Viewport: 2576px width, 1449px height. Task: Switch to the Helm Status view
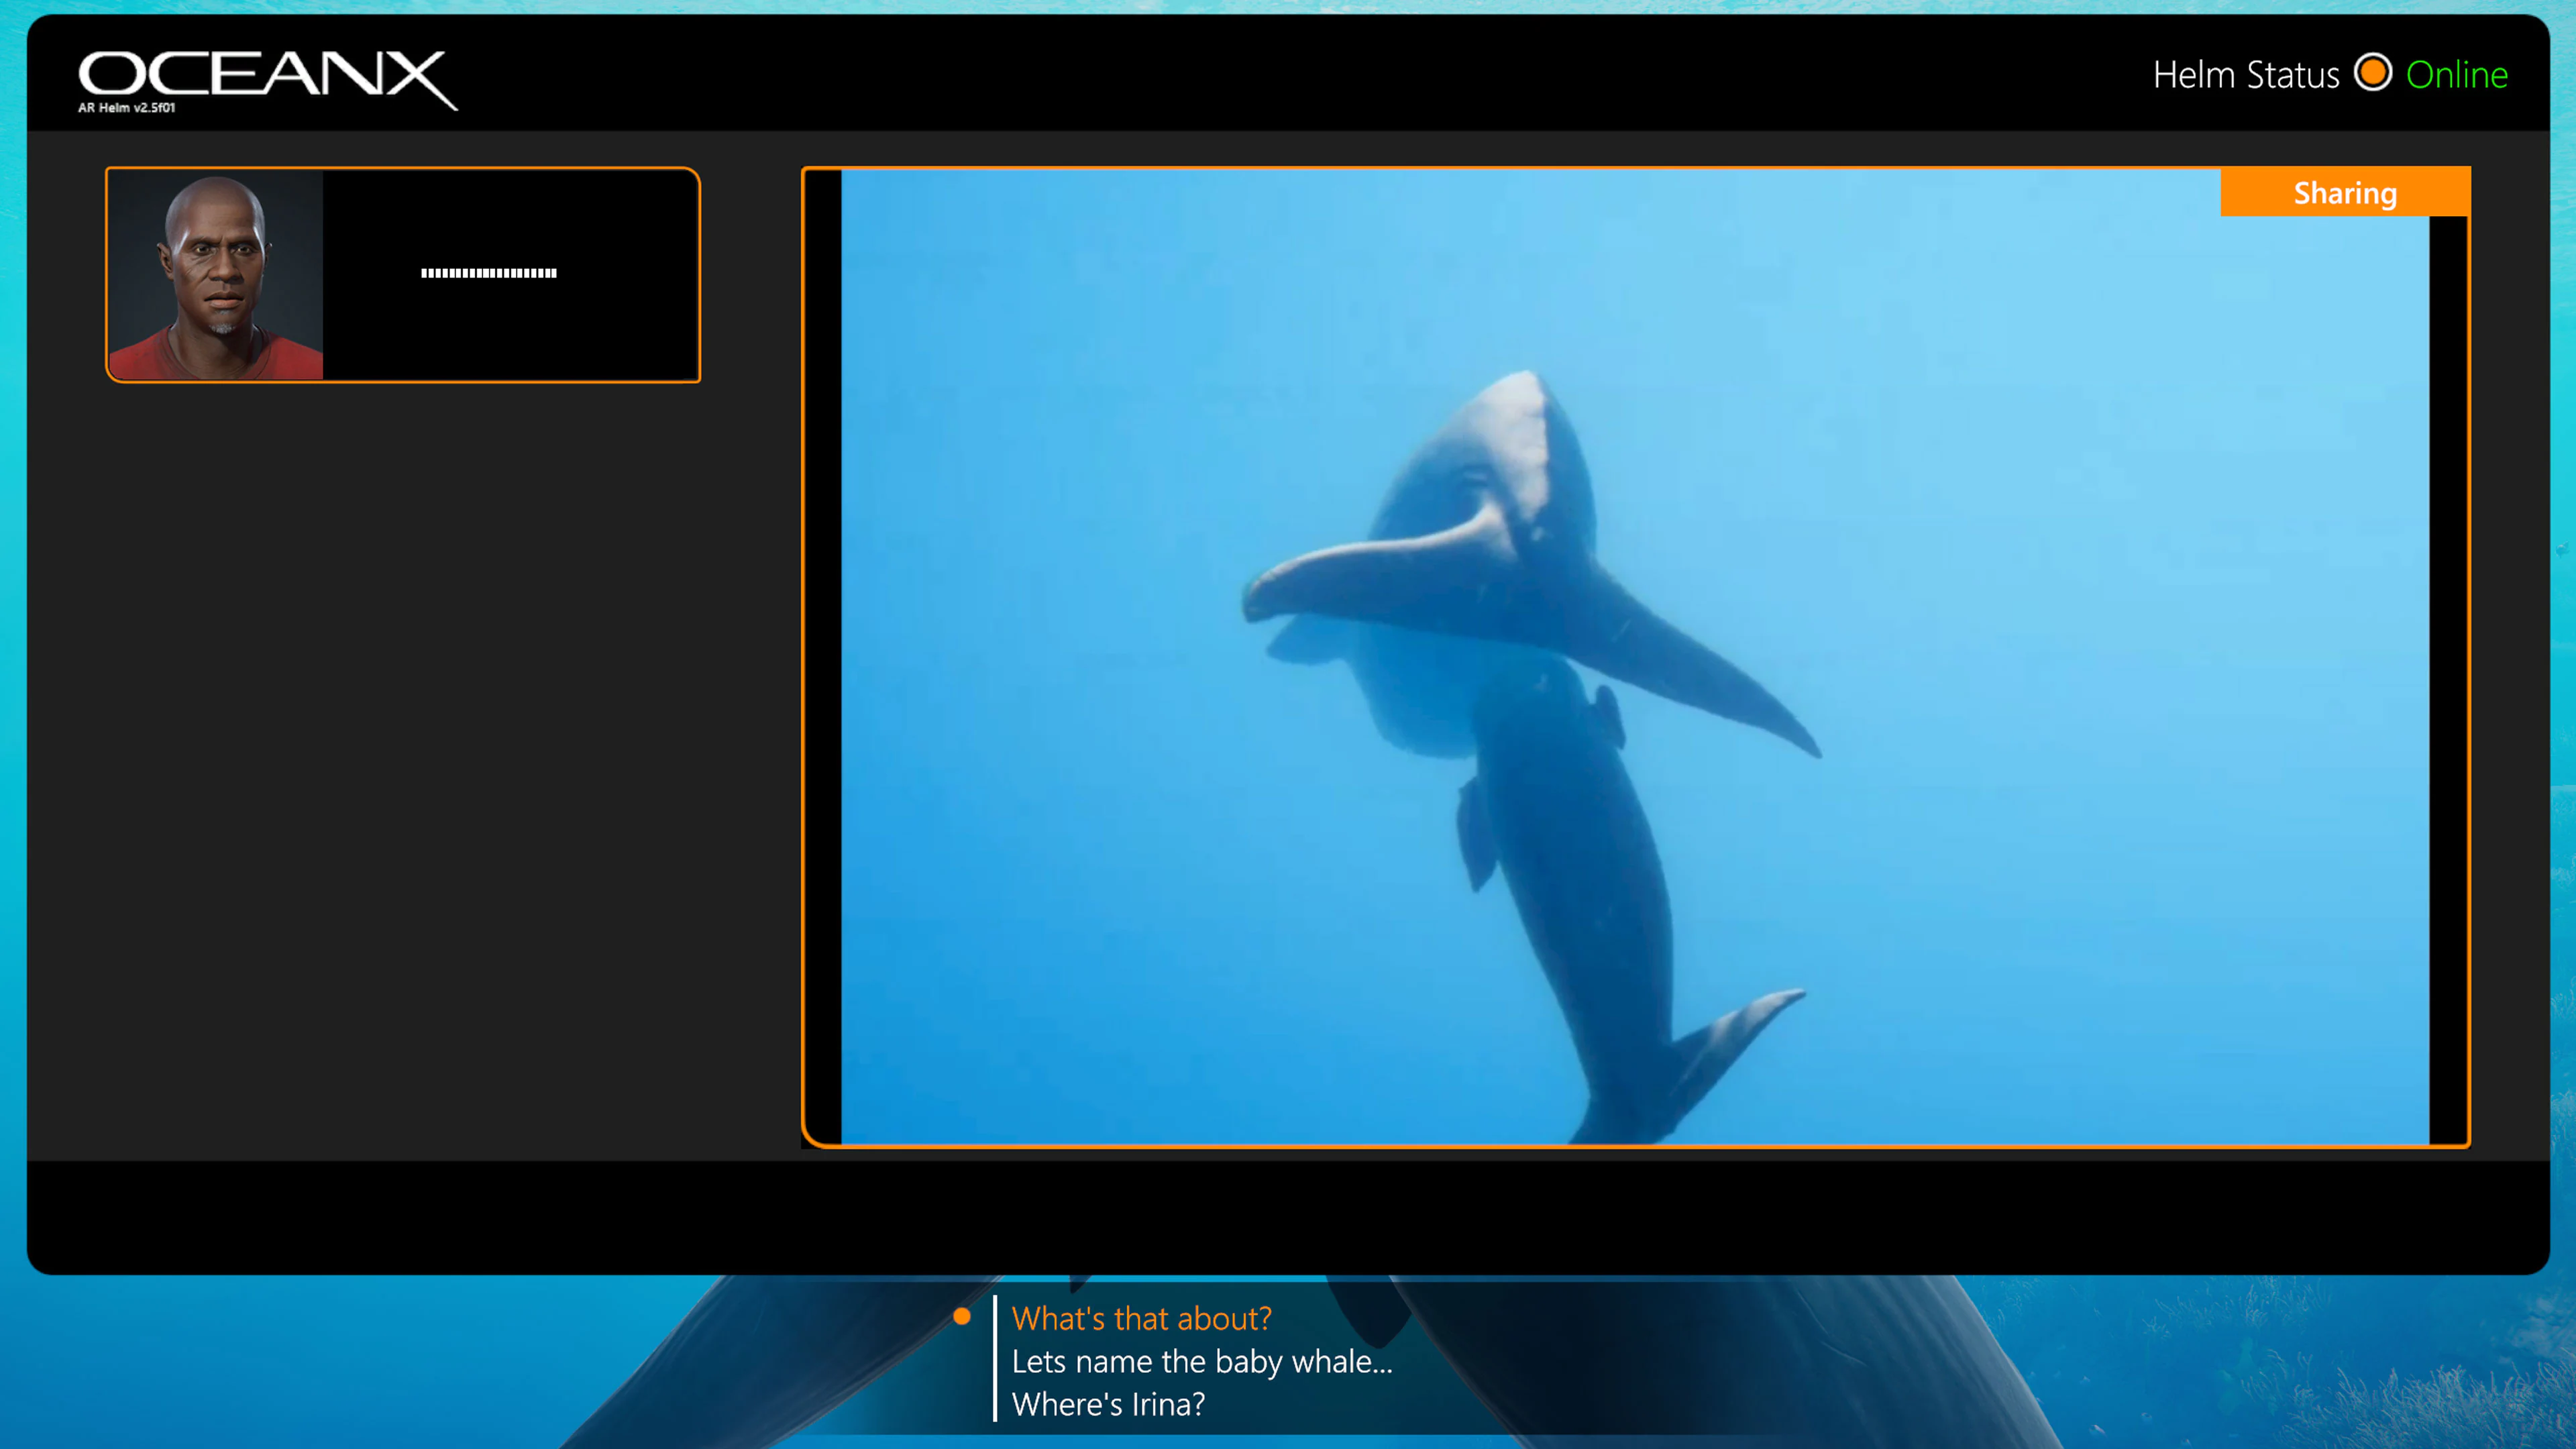click(2246, 73)
